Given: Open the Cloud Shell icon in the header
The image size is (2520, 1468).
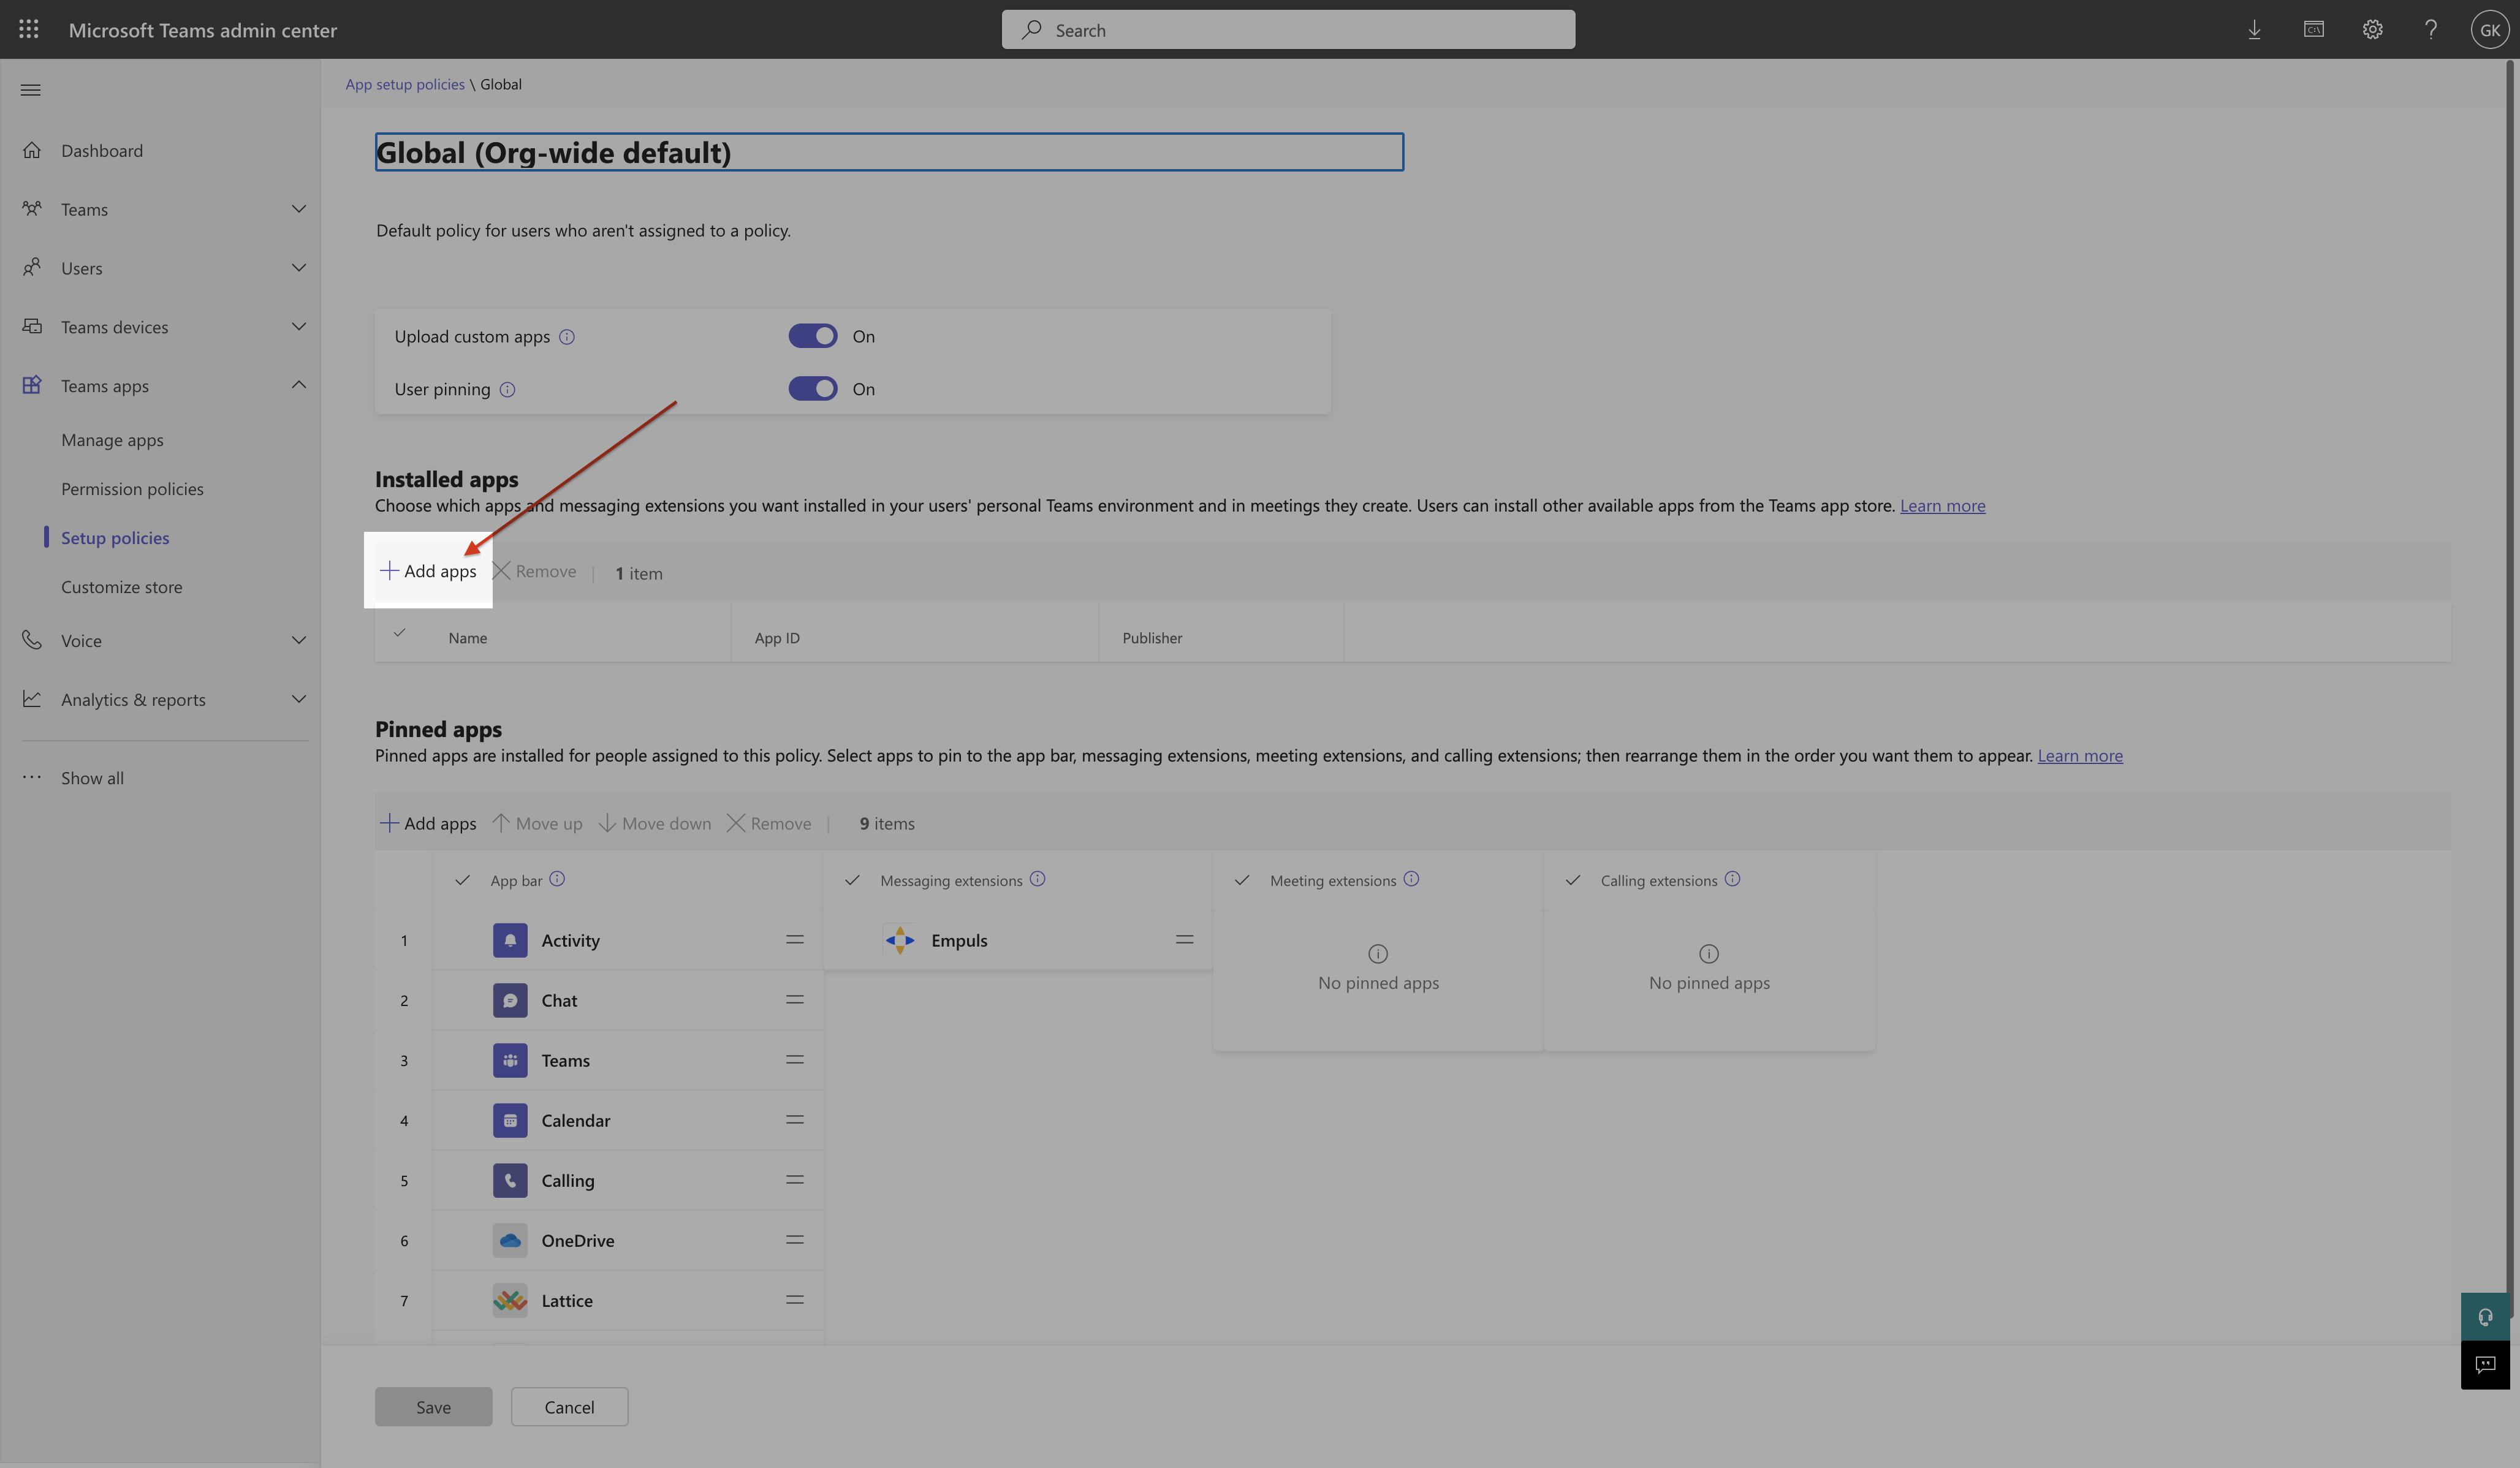Looking at the screenshot, I should coord(2313,29).
